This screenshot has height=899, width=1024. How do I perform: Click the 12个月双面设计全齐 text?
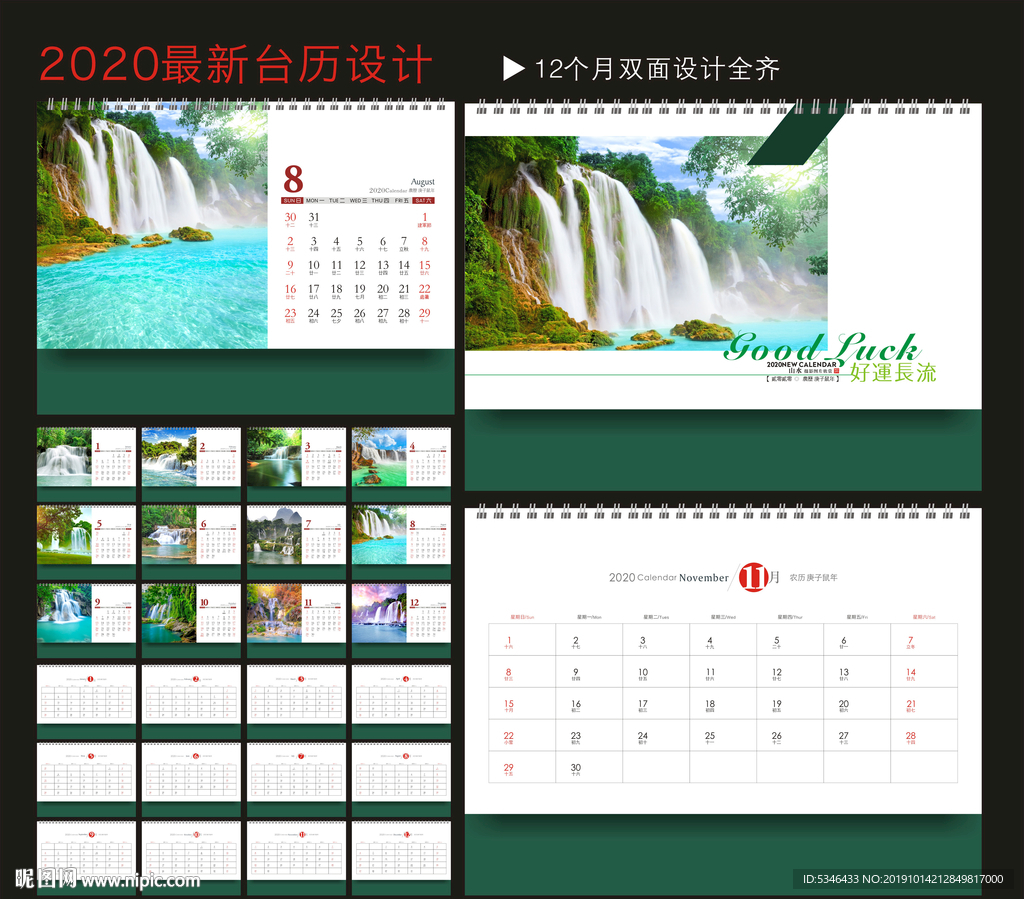[x=657, y=68]
